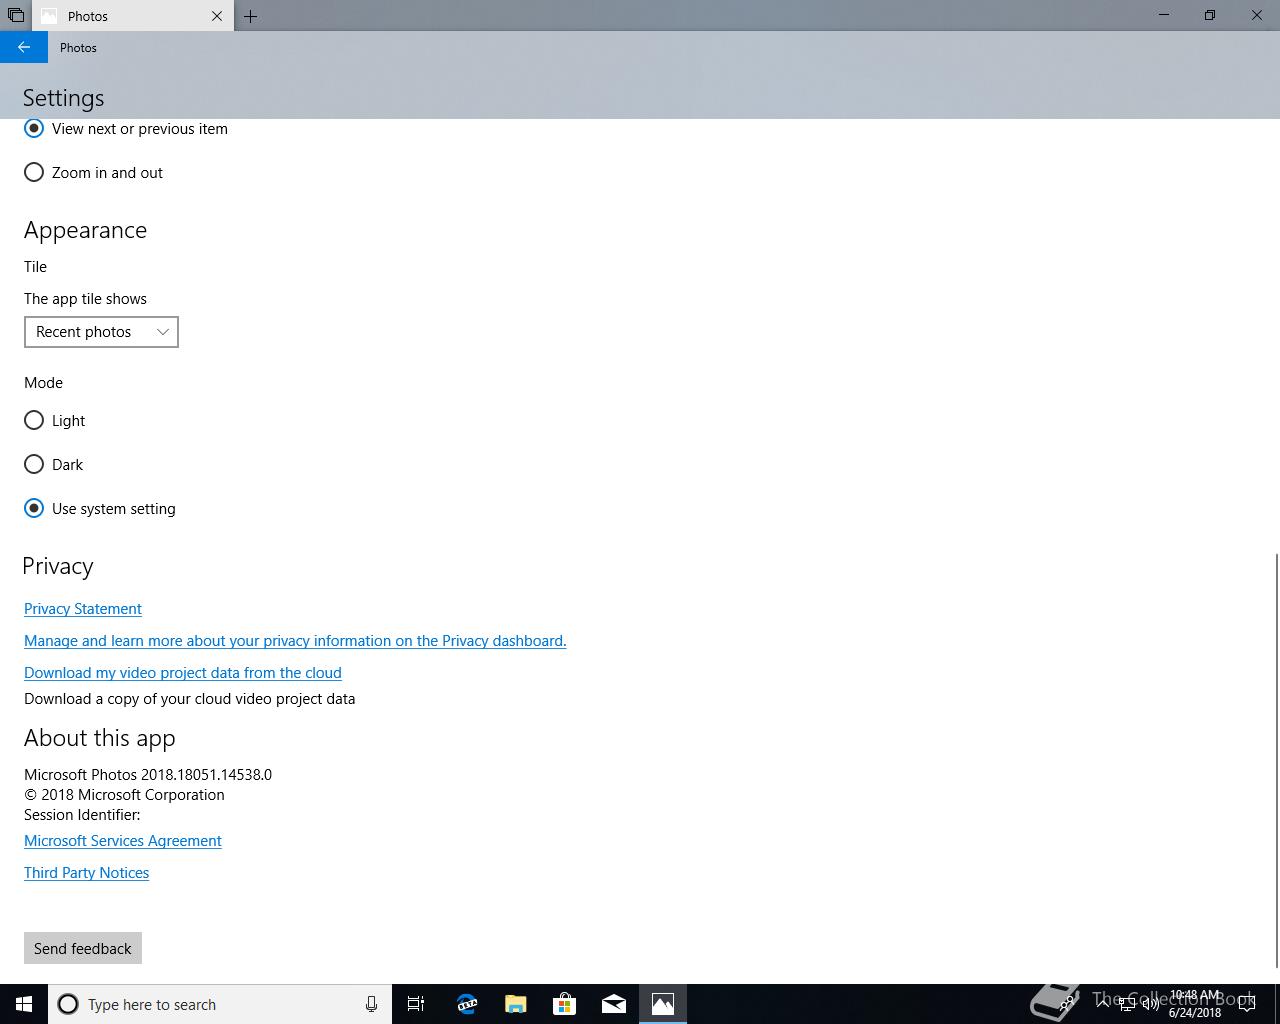Open the Windows Start menu
1280x1024 pixels.
point(24,1004)
